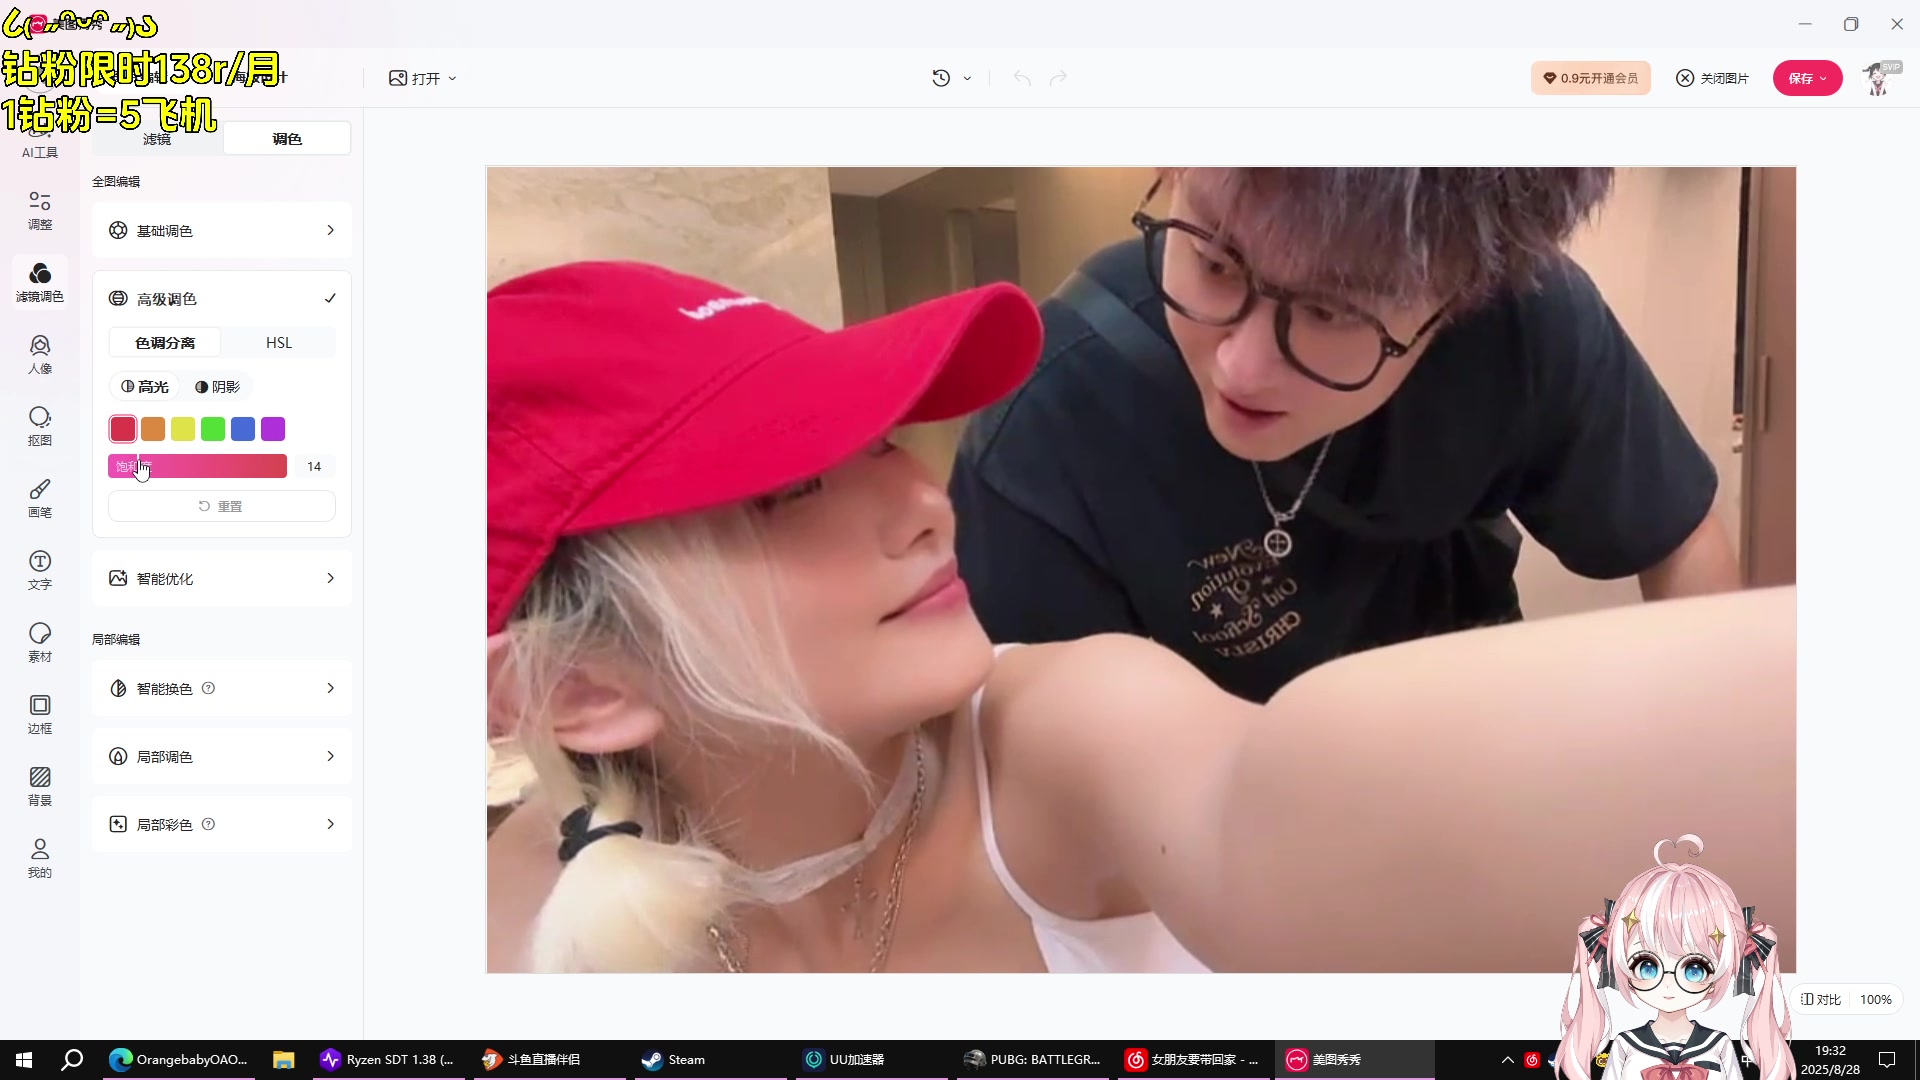The width and height of the screenshot is (1920, 1080).
Task: Open PUBG: BATTLEGROUNDS taskbar item
Action: 1033,1060
